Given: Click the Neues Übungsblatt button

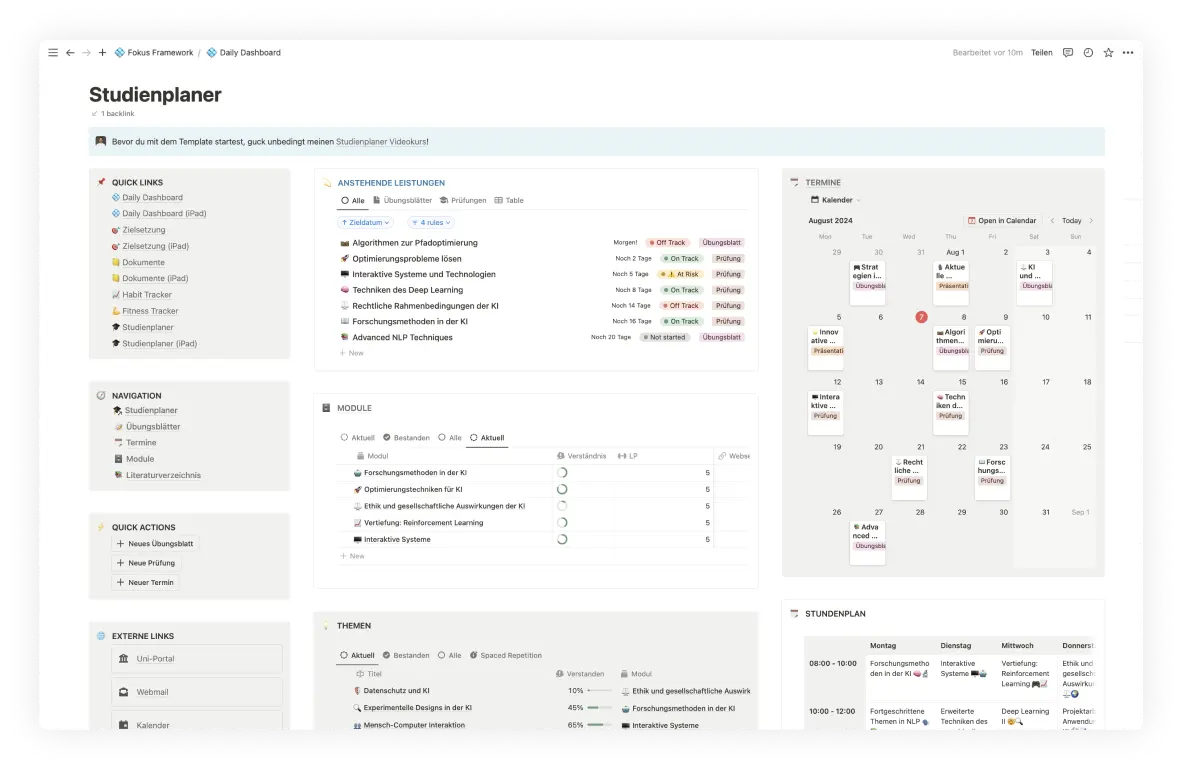Looking at the screenshot, I should click(x=155, y=544).
